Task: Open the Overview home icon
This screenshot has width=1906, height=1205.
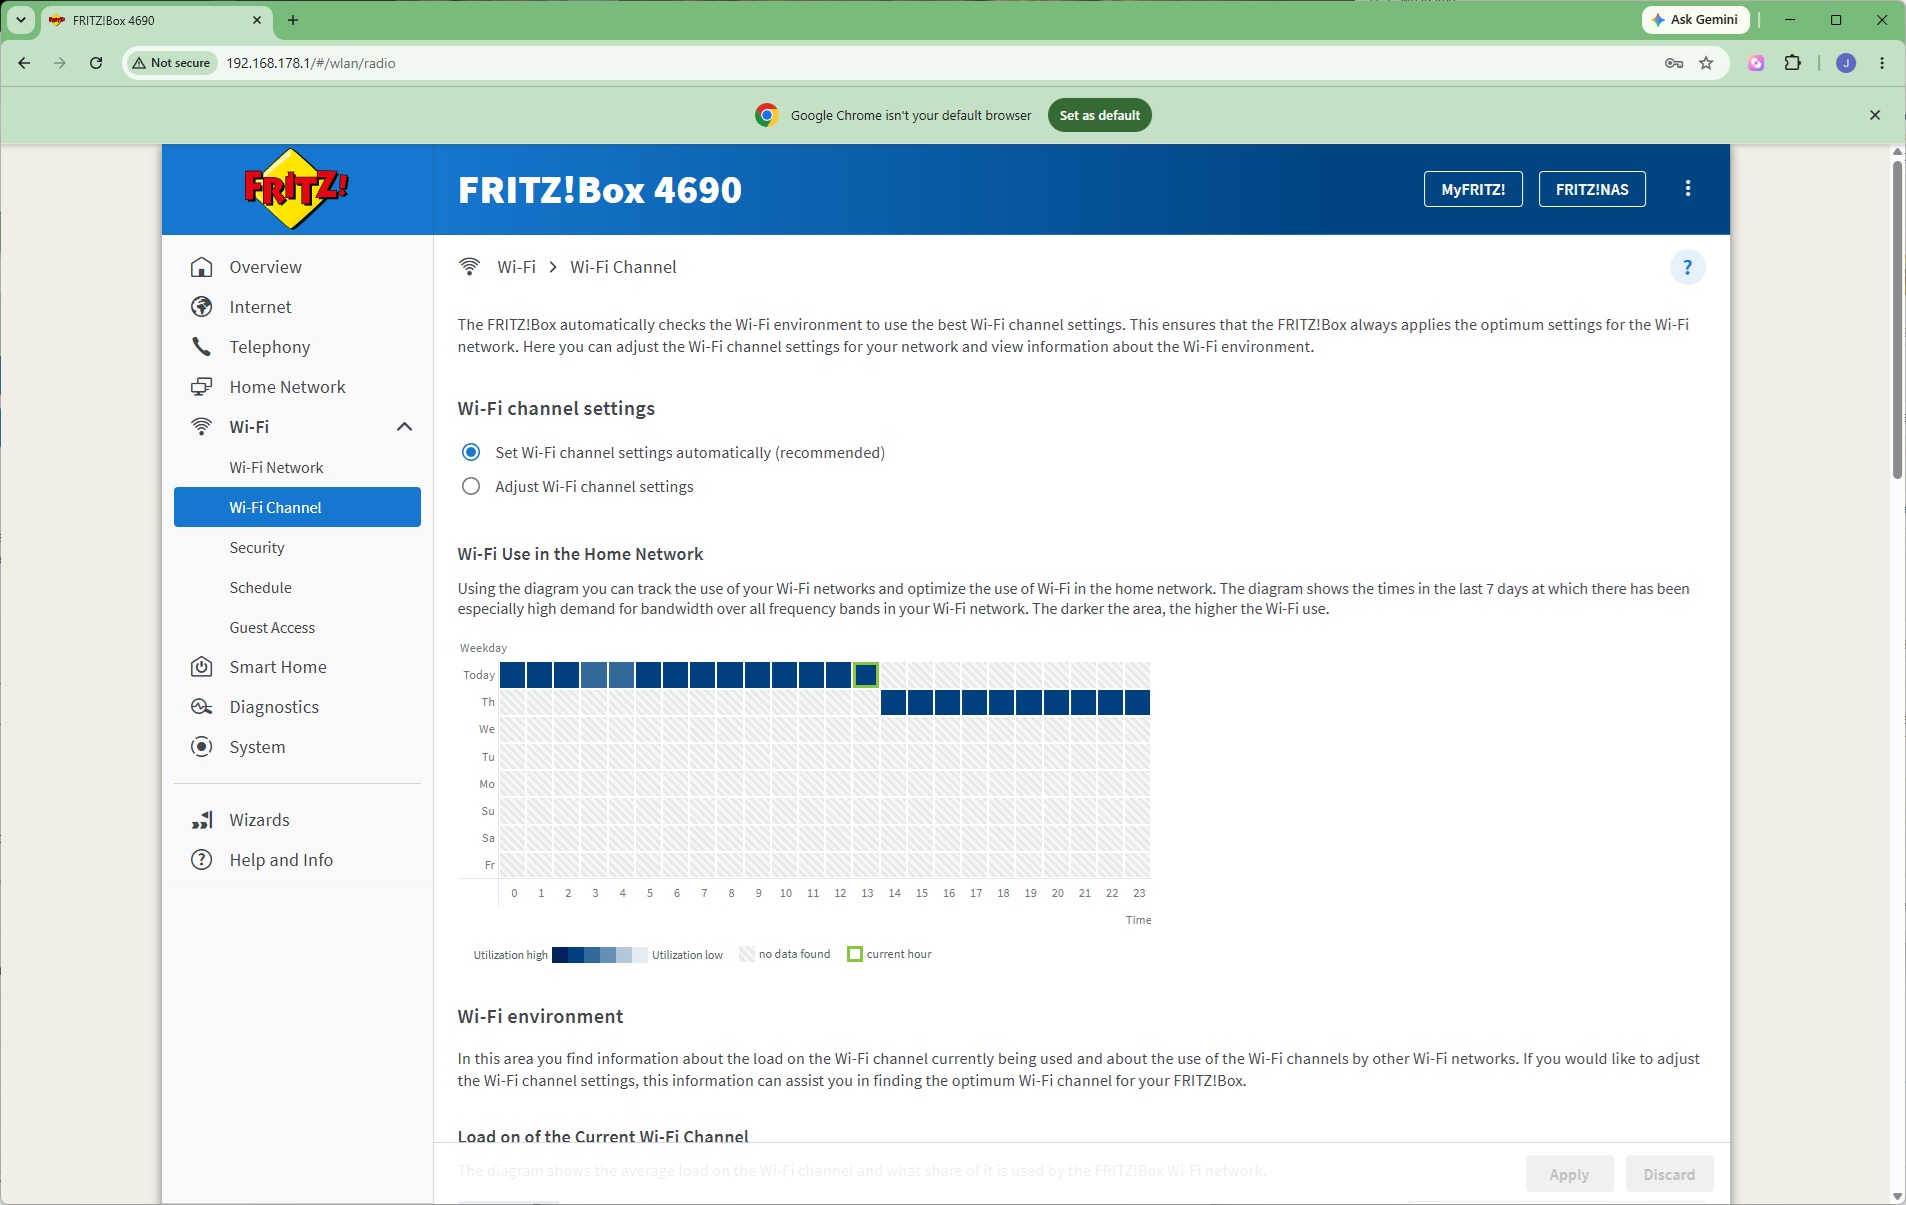Action: [x=202, y=267]
